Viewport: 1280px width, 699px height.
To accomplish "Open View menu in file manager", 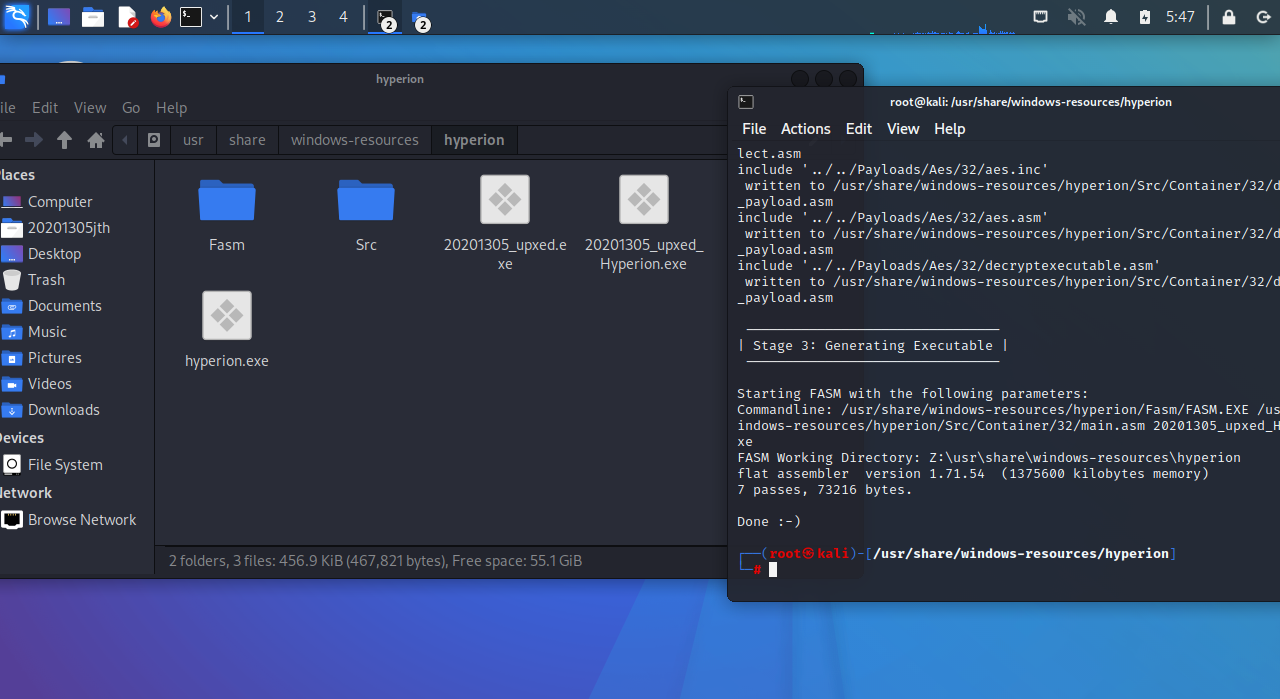I will [x=90, y=108].
